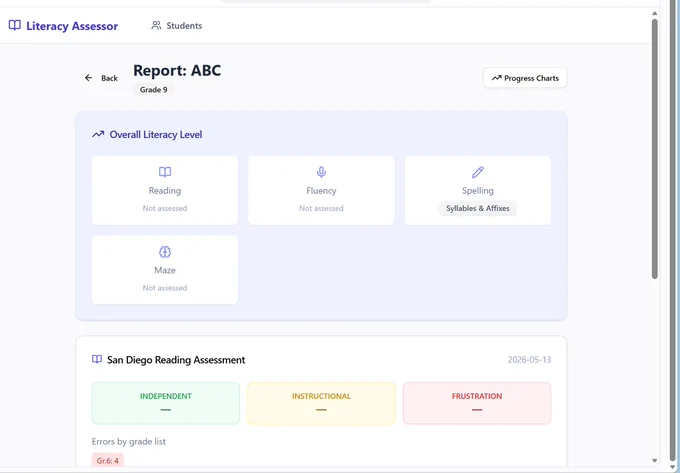Image resolution: width=680 pixels, height=473 pixels.
Task: Click Not assessed under Reading
Action: click(165, 209)
